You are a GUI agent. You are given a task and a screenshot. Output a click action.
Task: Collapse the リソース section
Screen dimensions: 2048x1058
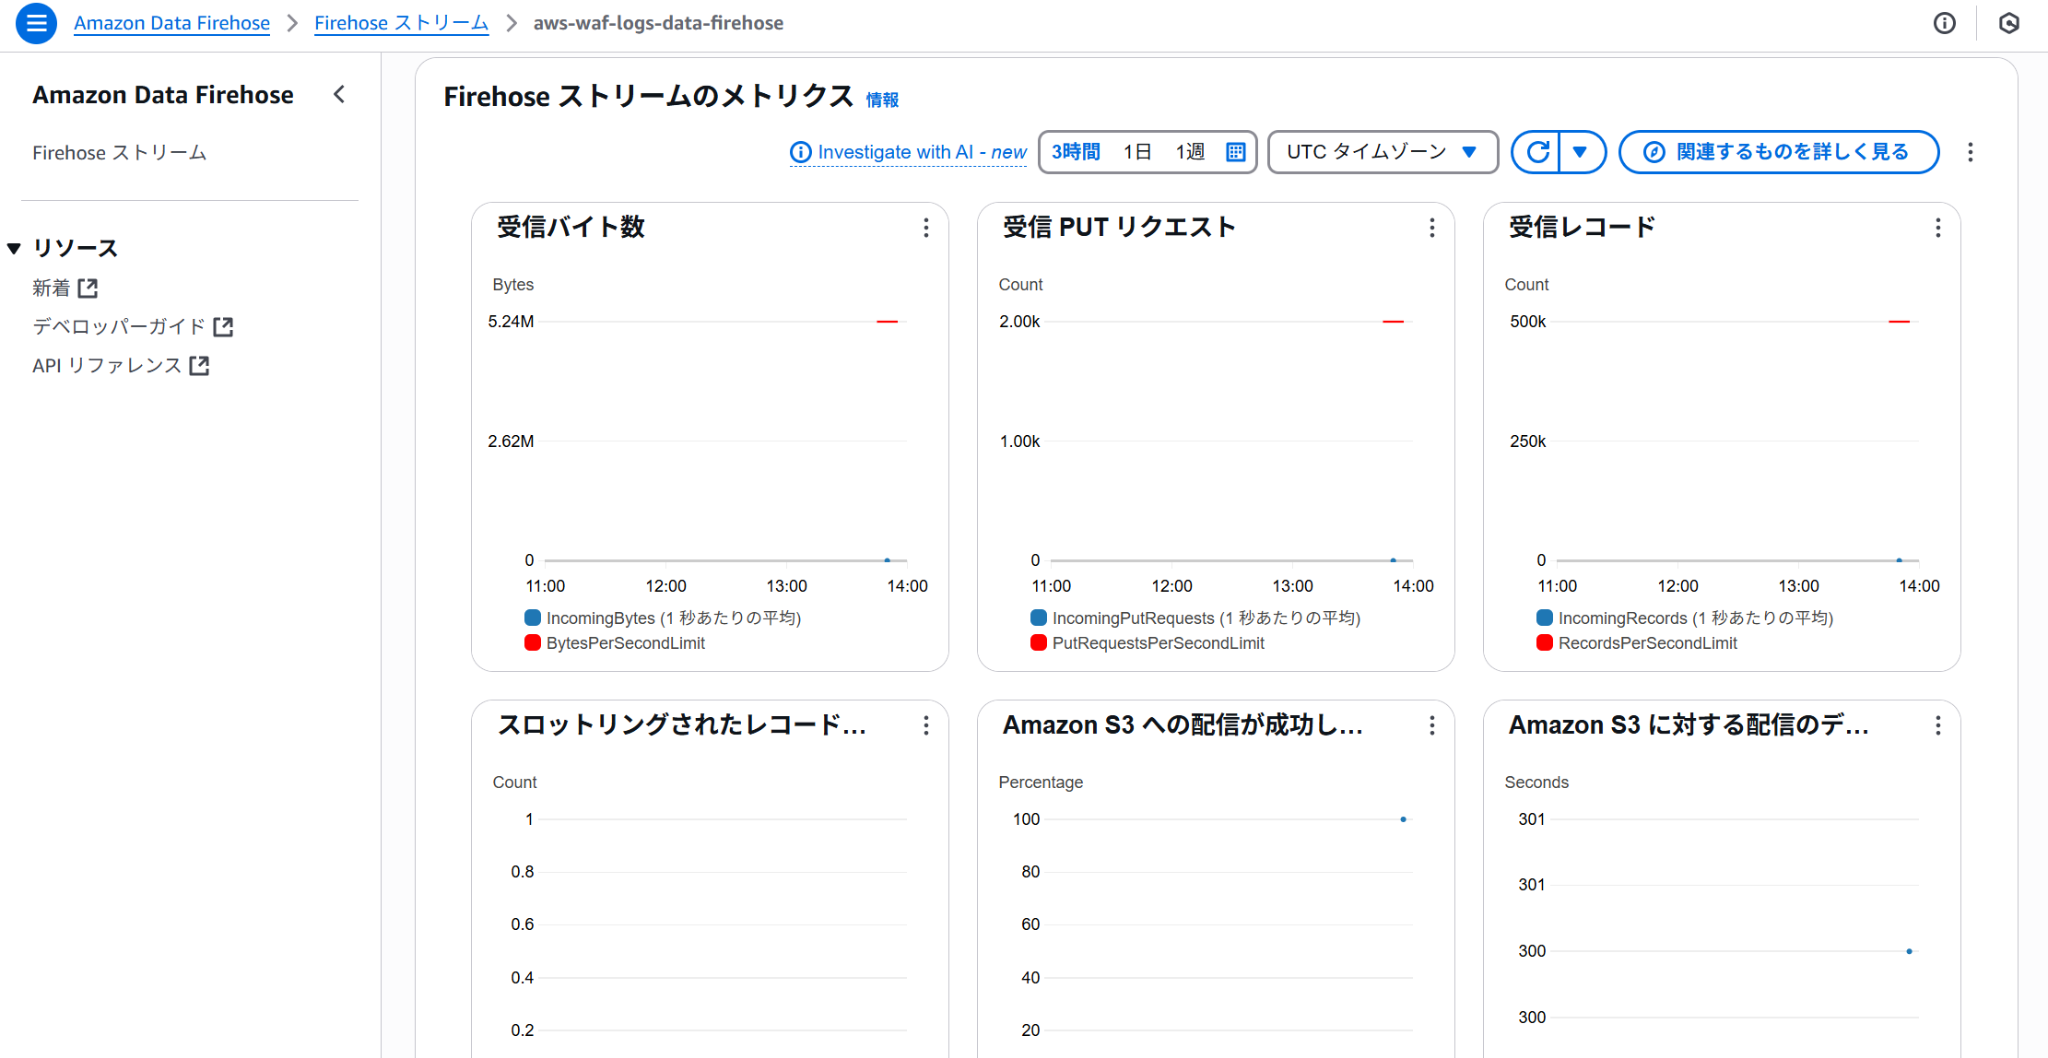(x=14, y=248)
